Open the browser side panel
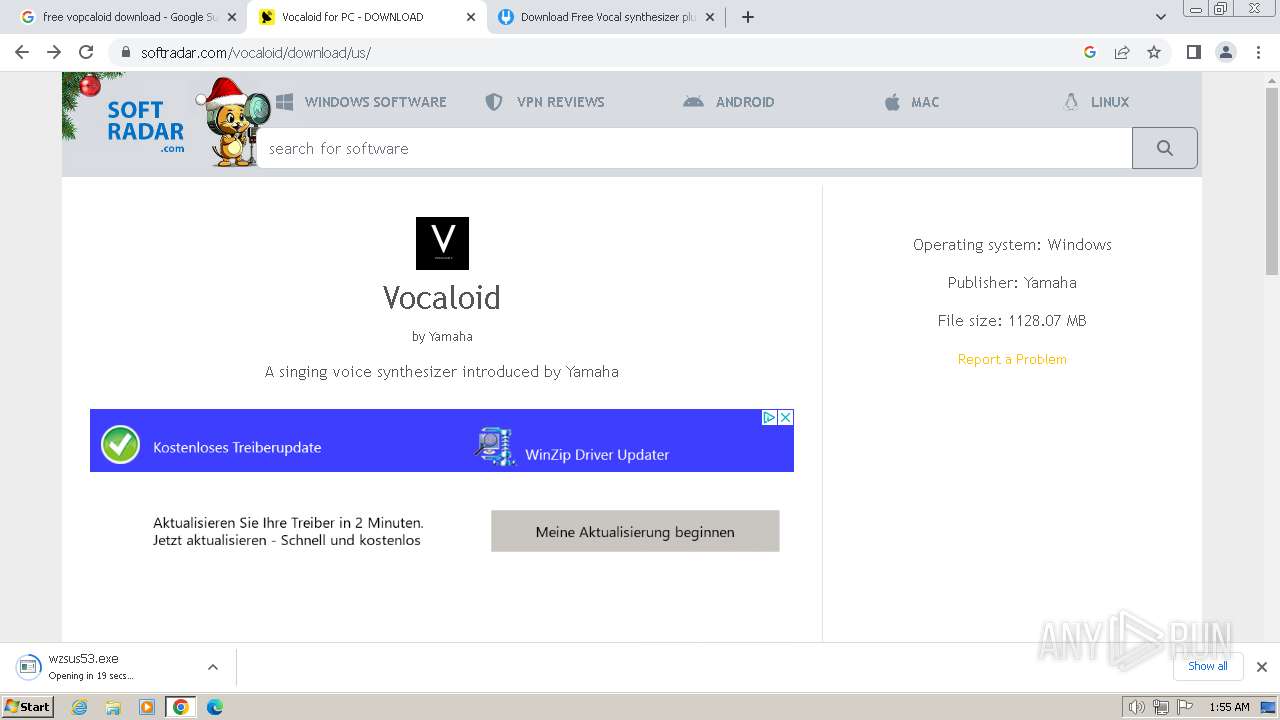The height and width of the screenshot is (720, 1280). click(1193, 52)
